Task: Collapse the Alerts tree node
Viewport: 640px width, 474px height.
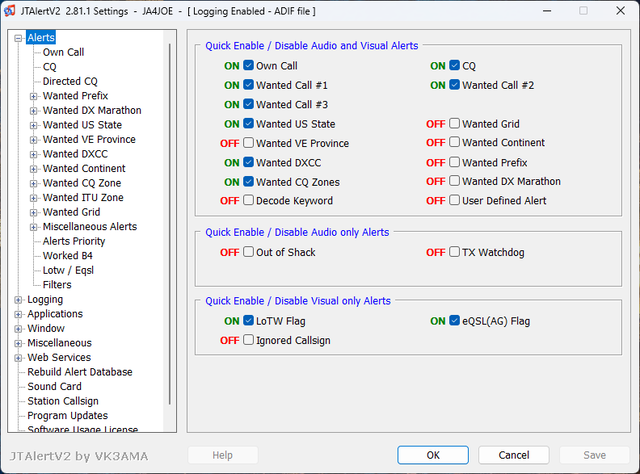Action: tap(18, 38)
